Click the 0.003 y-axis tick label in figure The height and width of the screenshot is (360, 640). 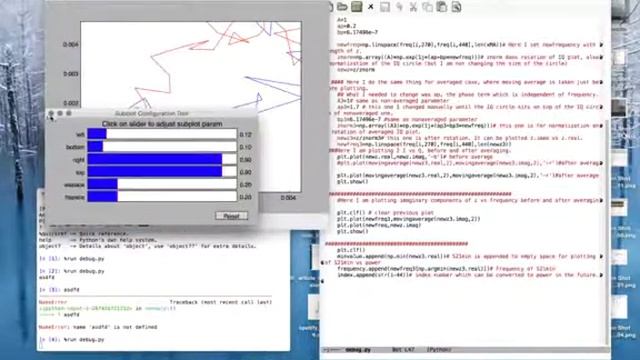pos(71,74)
